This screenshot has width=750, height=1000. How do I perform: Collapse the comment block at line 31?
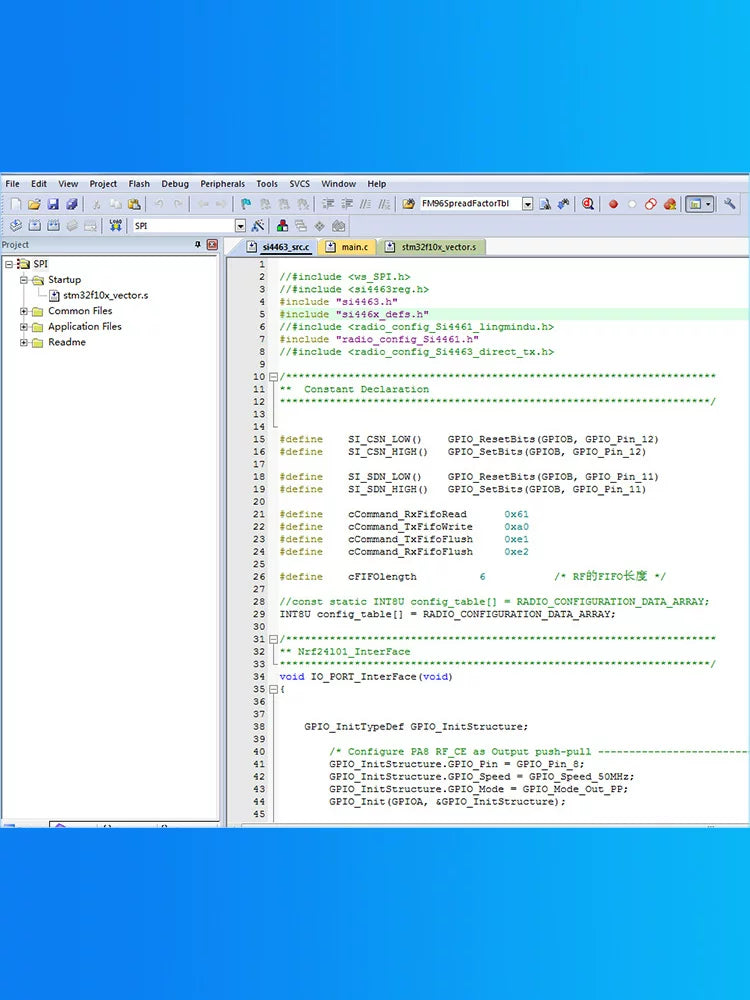(x=274, y=639)
